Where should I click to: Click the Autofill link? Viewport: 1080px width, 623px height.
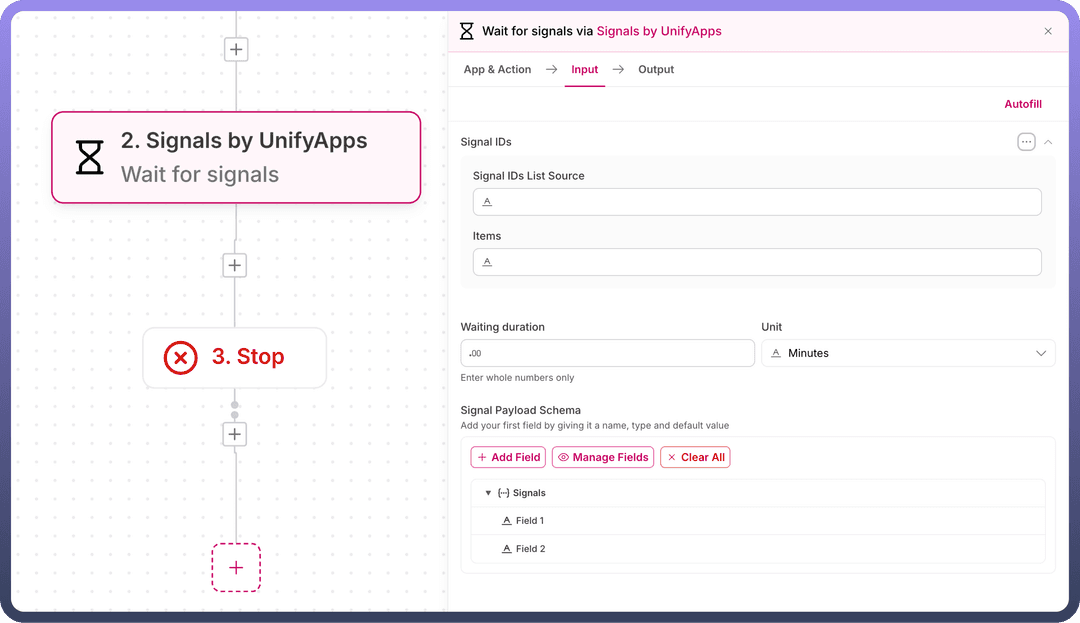1023,104
